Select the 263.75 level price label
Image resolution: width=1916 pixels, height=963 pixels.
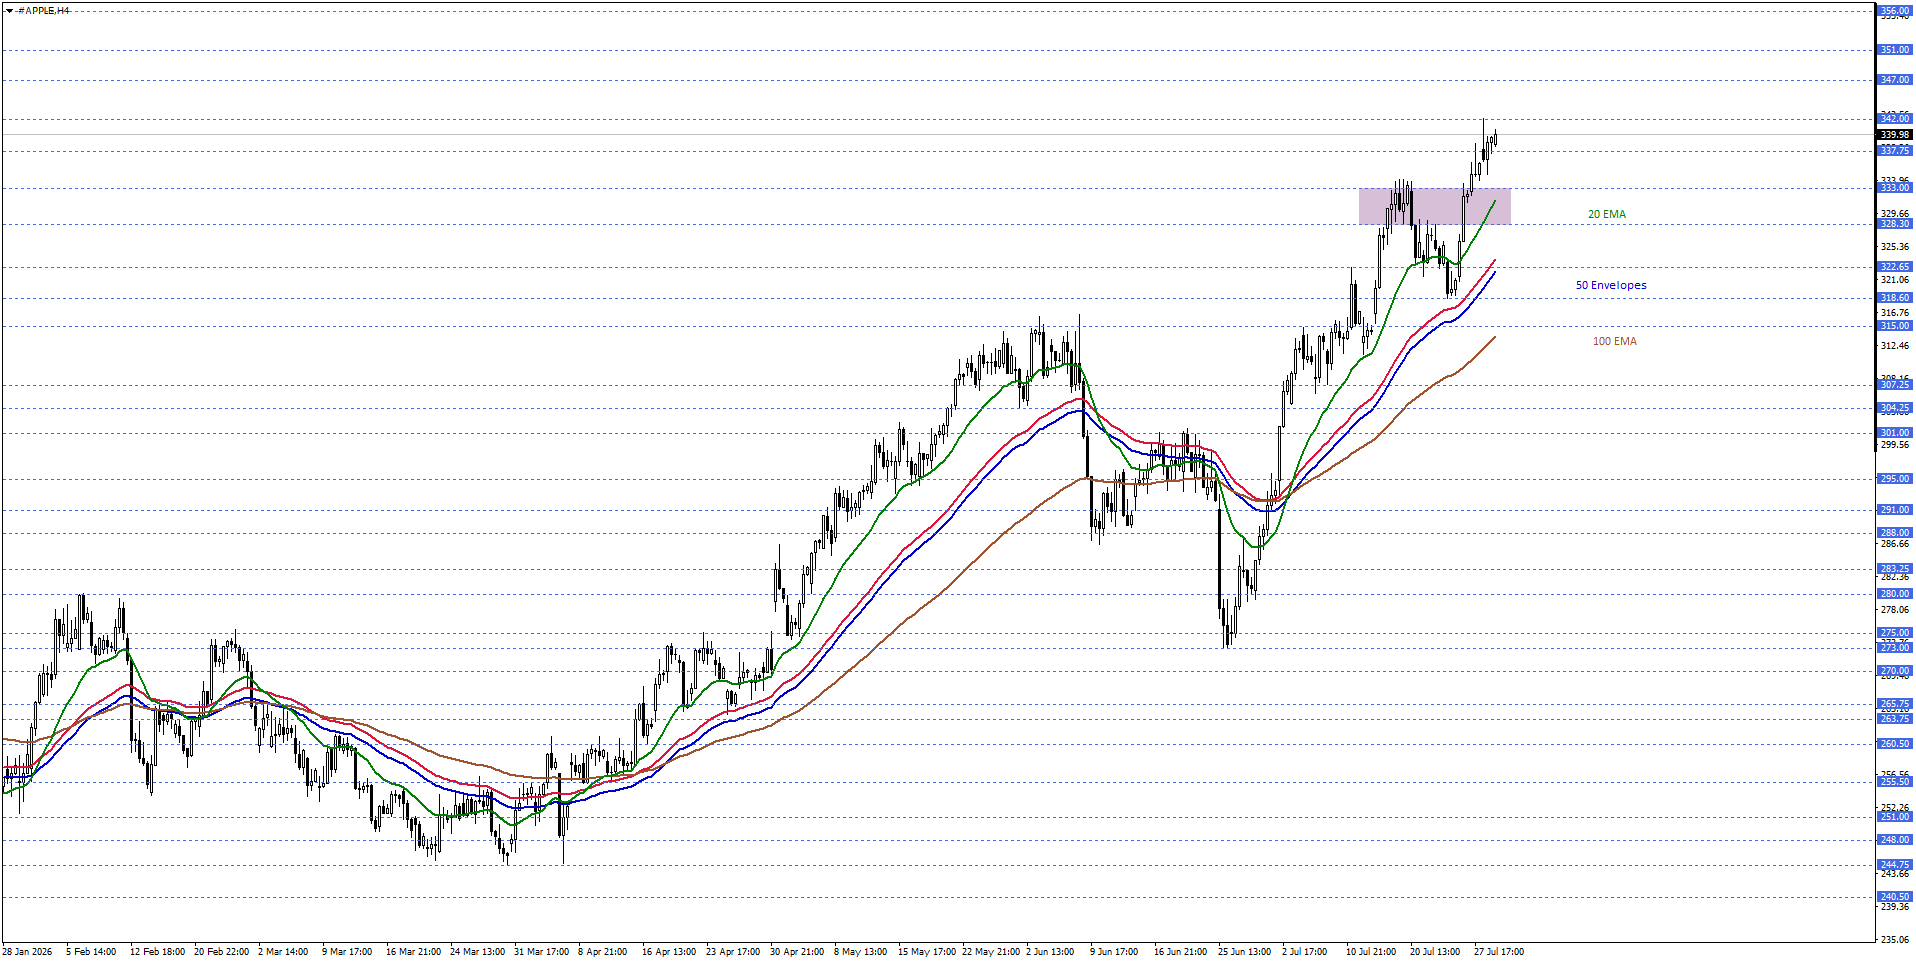(x=1895, y=719)
